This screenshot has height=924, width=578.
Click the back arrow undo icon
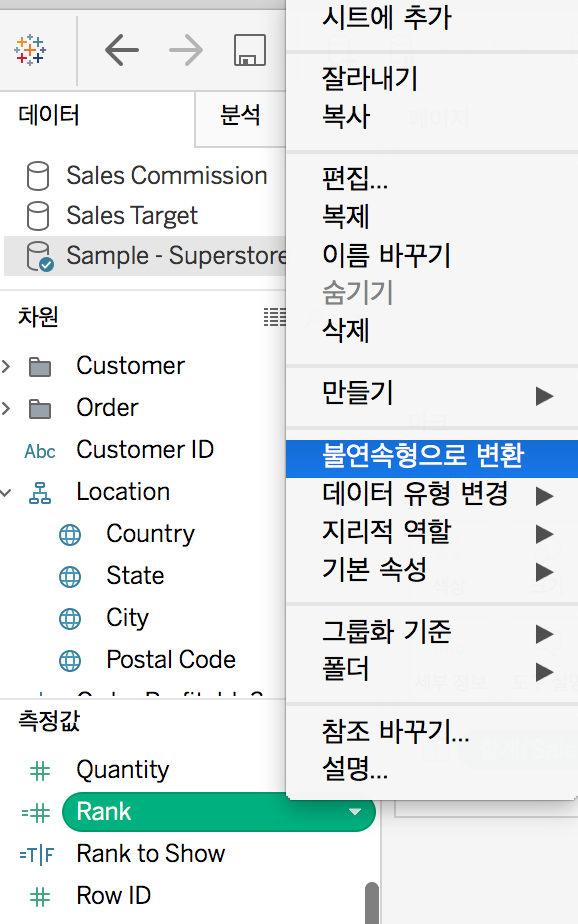[122, 50]
